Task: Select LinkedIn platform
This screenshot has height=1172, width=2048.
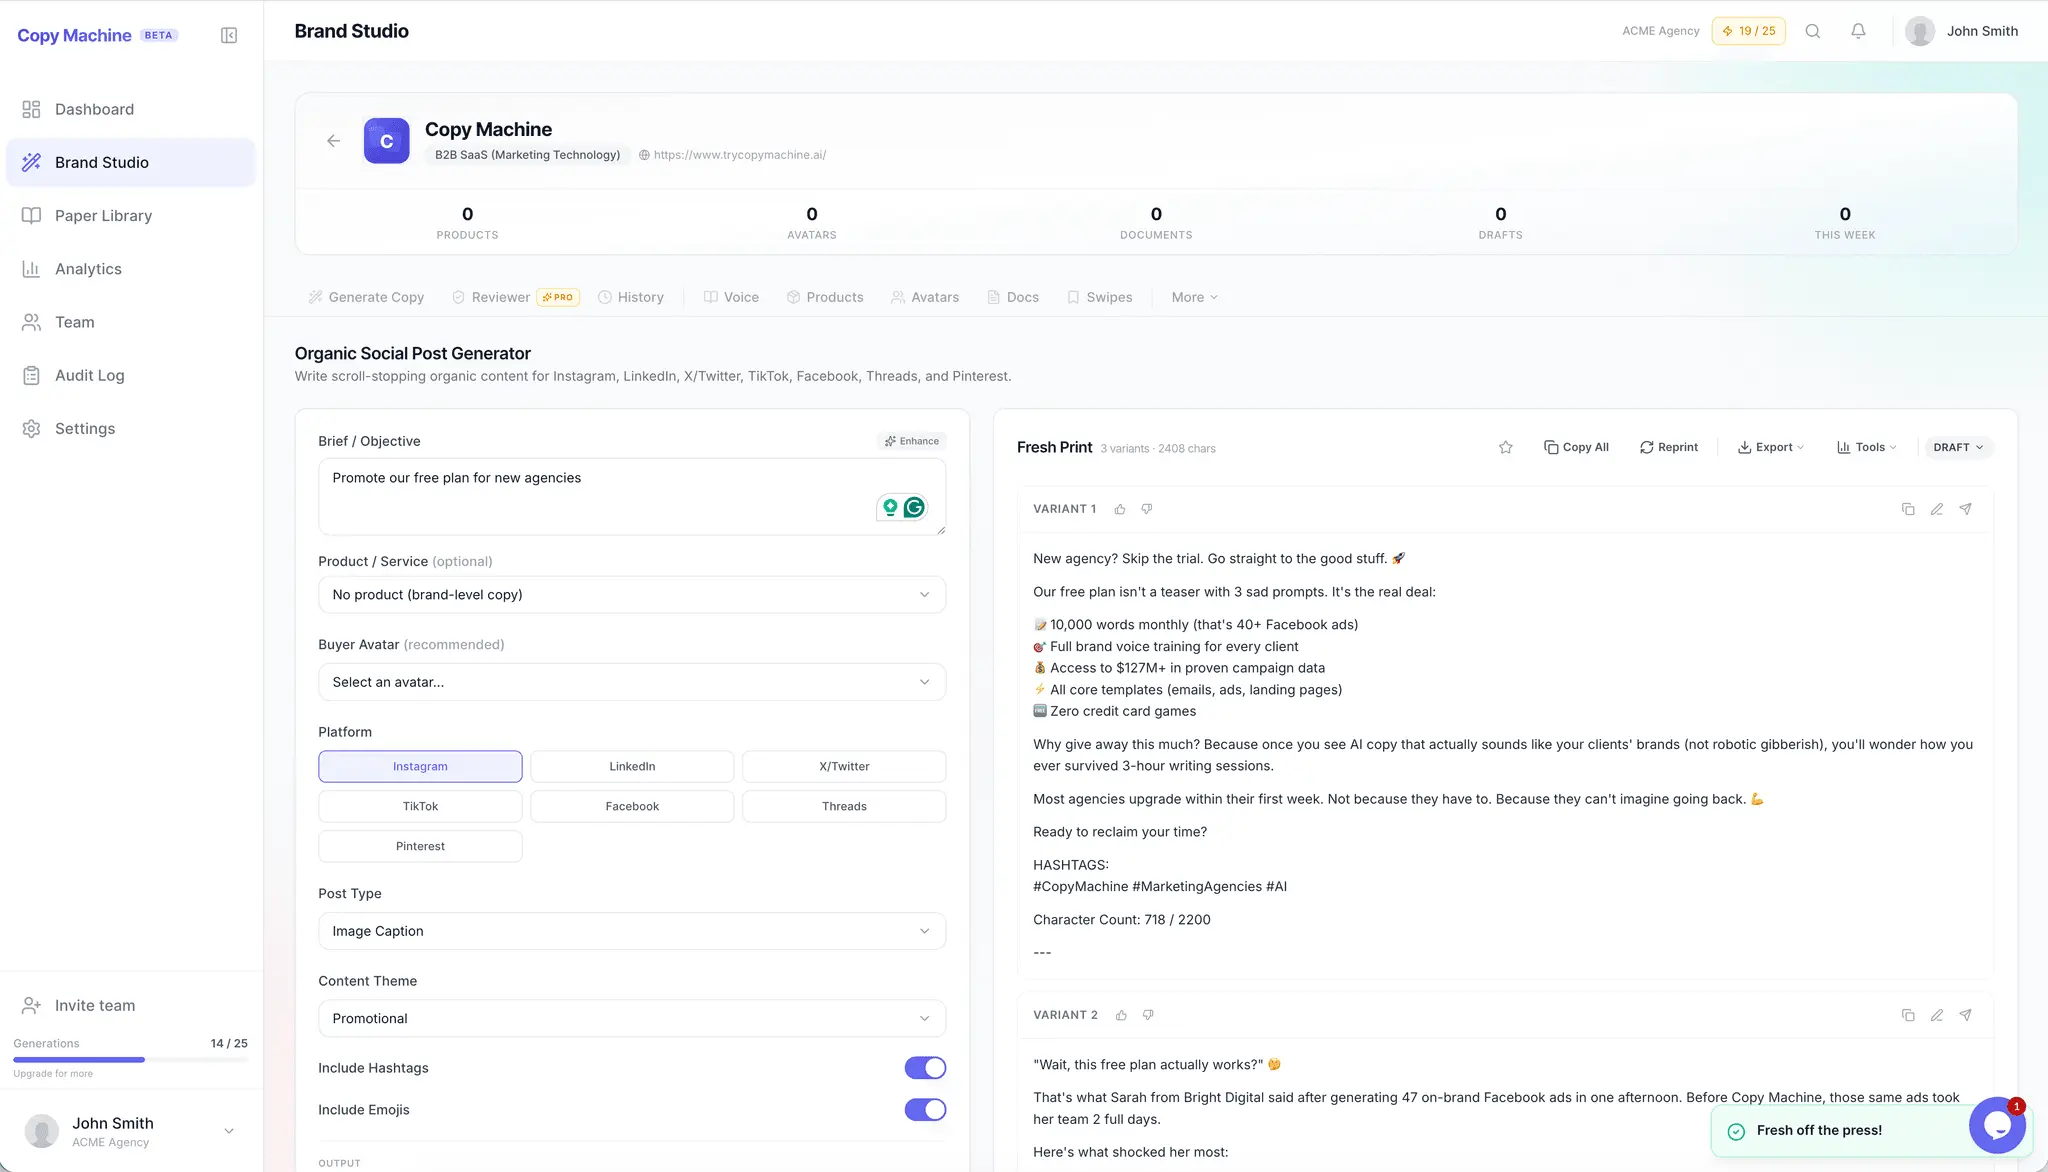Action: click(x=632, y=766)
